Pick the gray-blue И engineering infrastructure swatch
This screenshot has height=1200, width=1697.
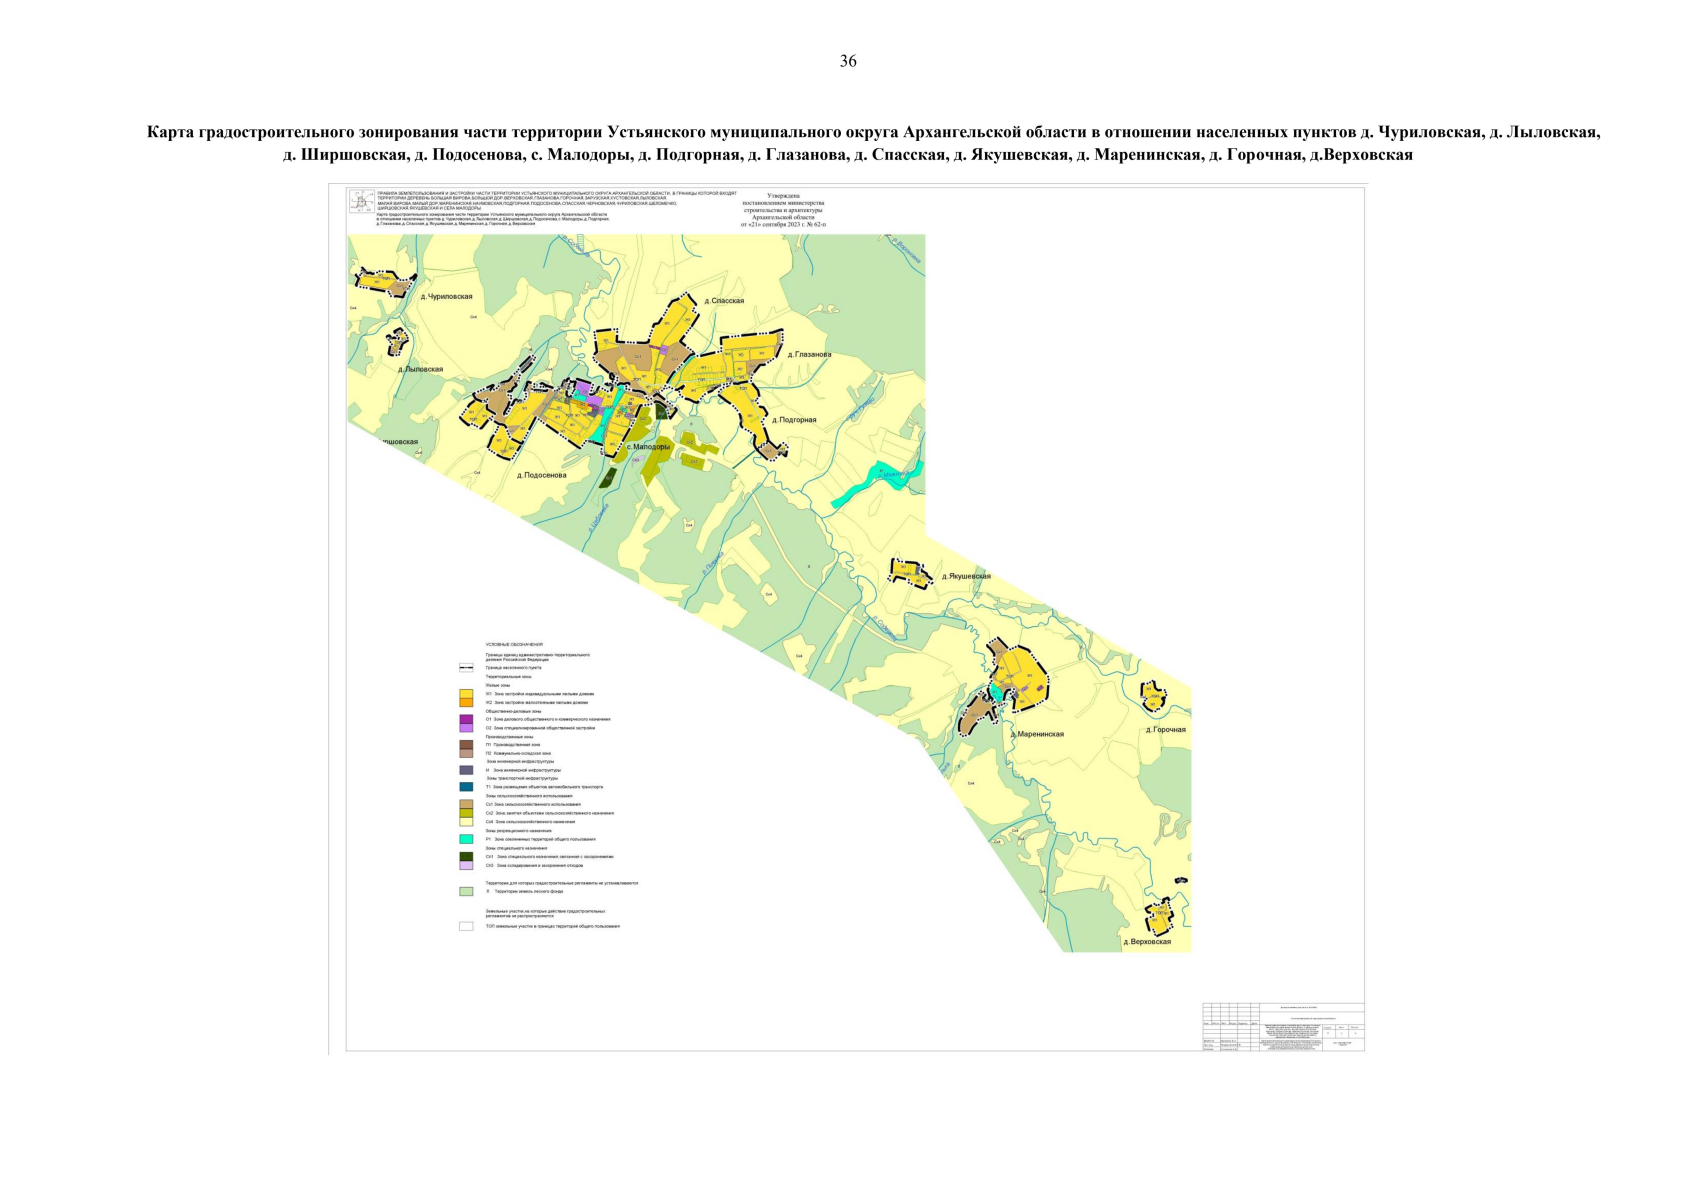[466, 770]
